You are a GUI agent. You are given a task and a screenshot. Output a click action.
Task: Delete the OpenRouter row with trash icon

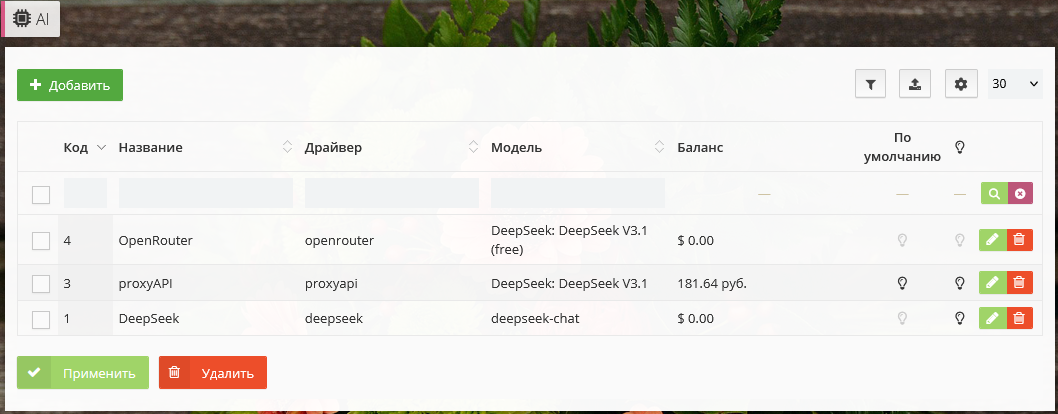[1020, 240]
